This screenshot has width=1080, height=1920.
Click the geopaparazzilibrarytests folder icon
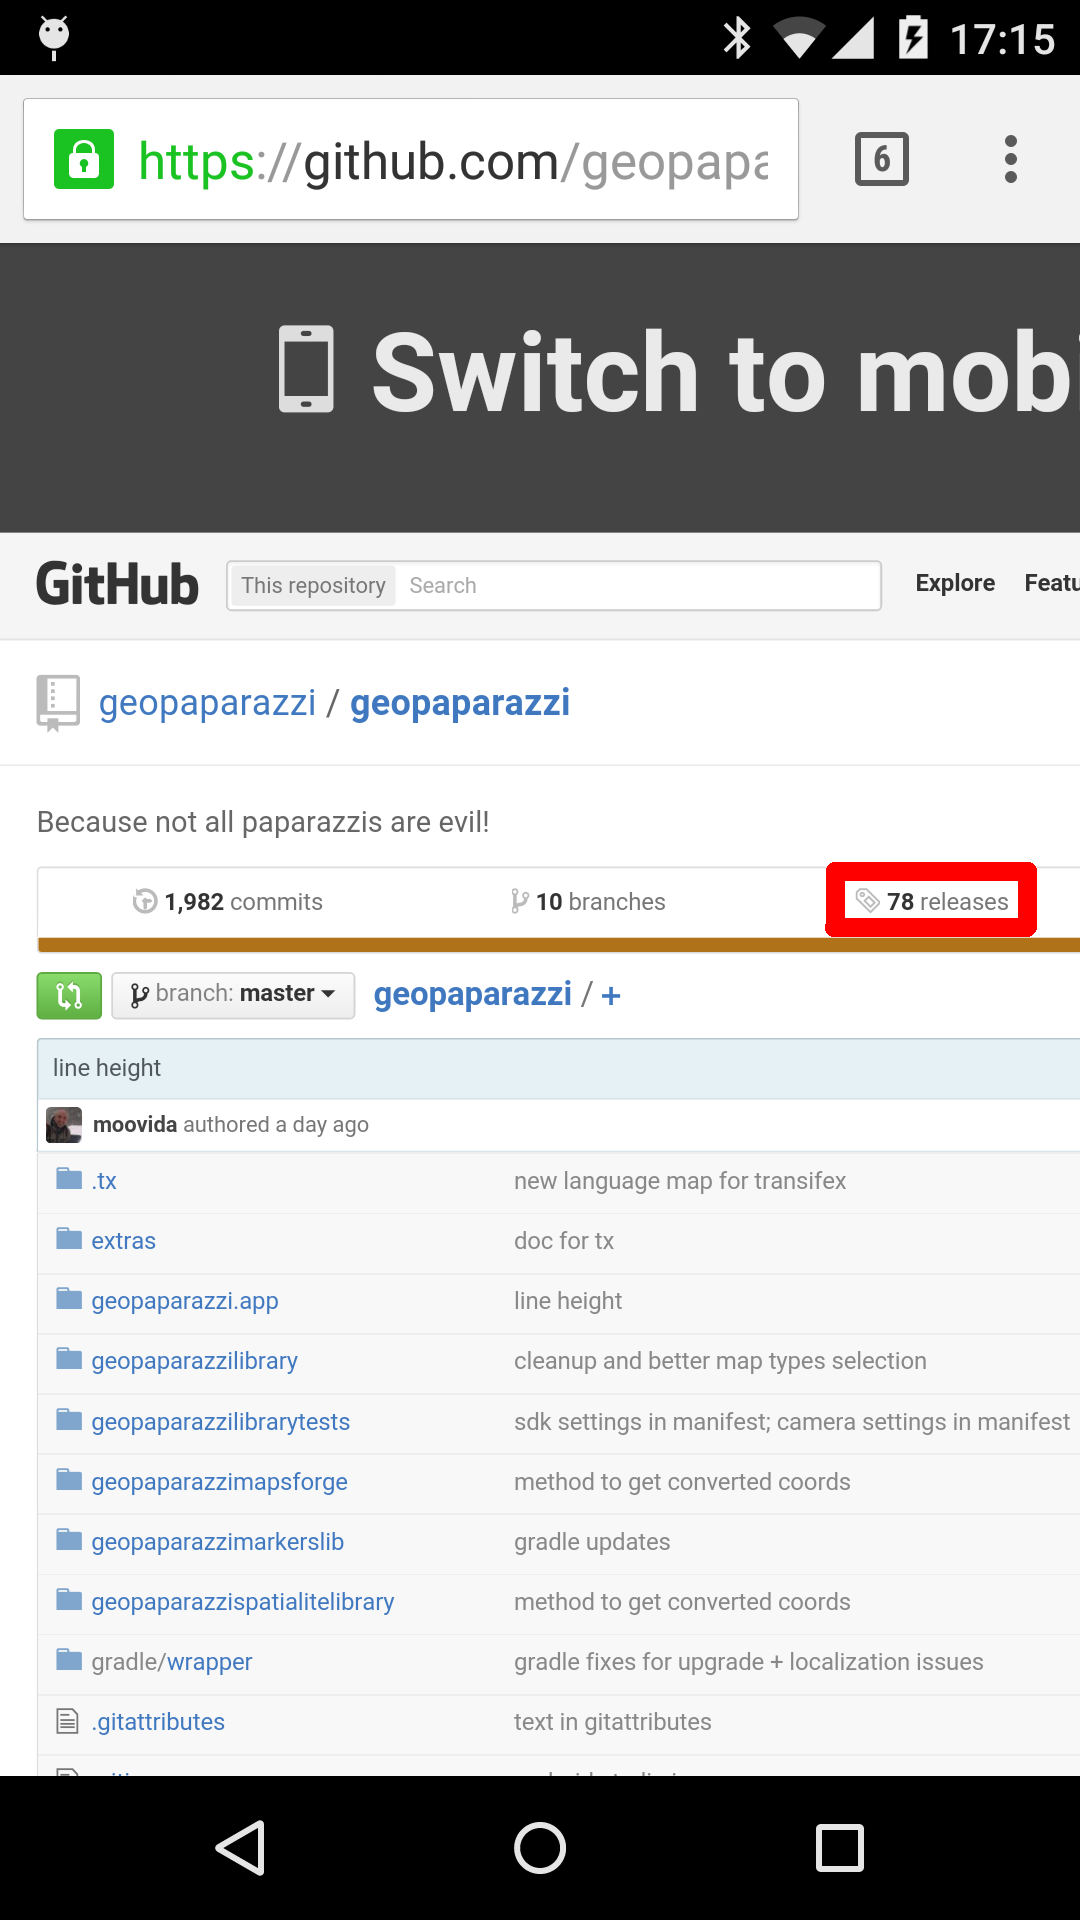click(69, 1420)
